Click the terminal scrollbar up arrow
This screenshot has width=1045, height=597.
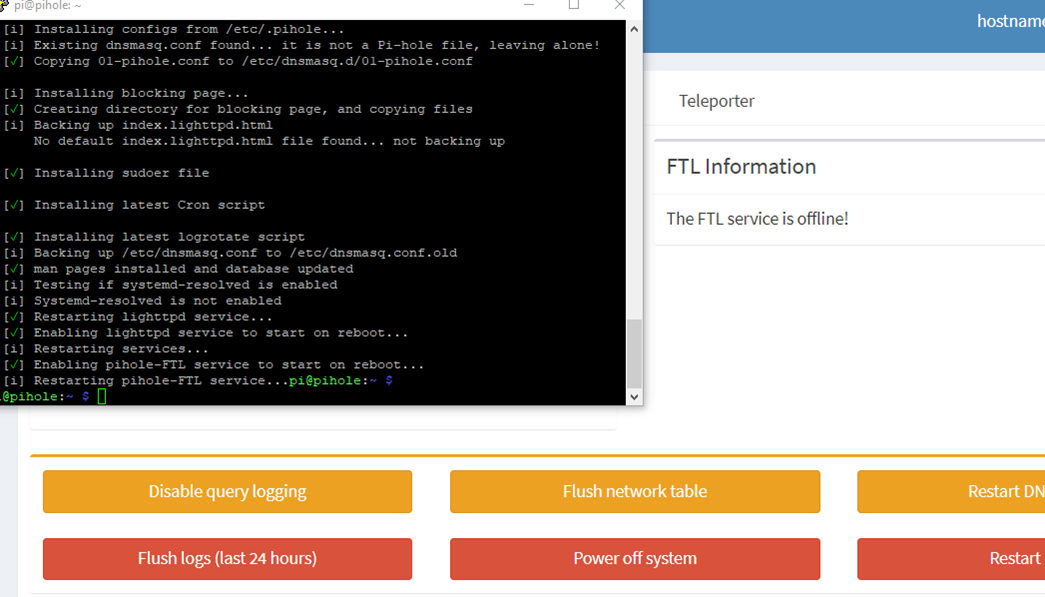pyautogui.click(x=634, y=29)
